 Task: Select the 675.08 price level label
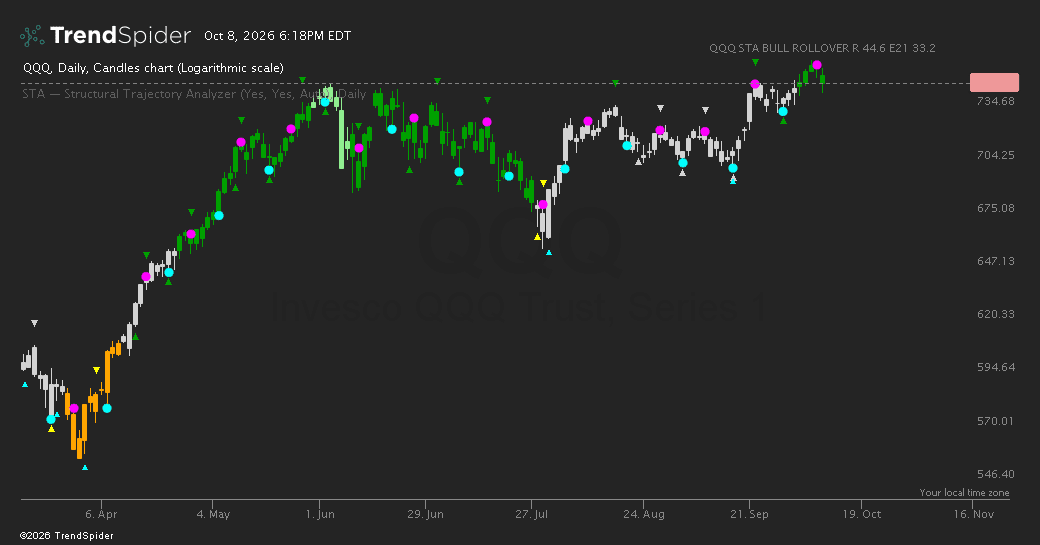pyautogui.click(x=996, y=208)
